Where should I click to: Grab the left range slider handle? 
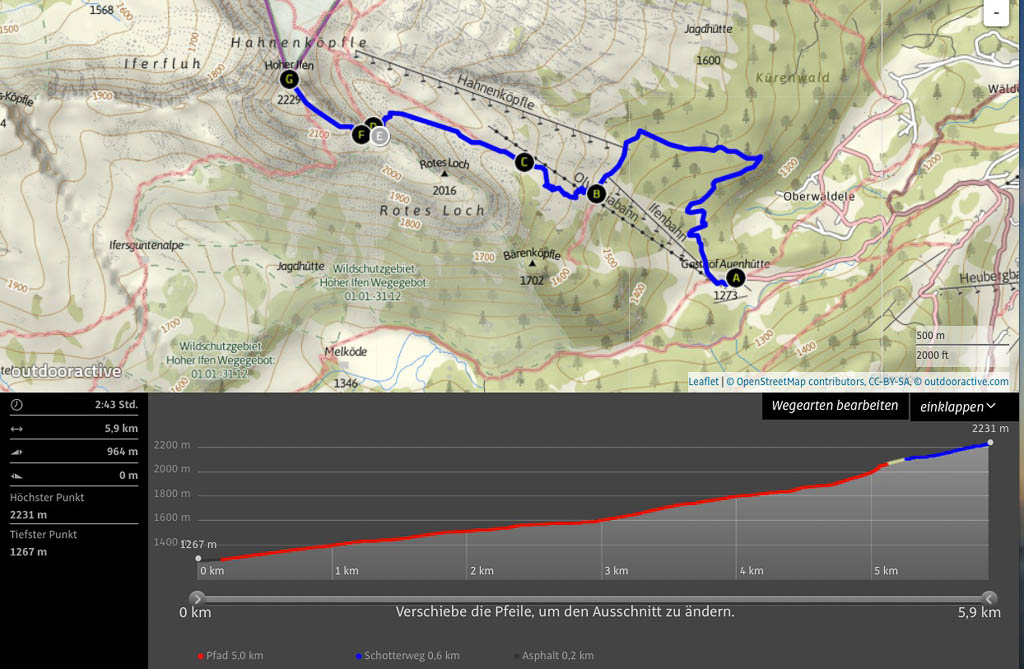(x=197, y=598)
